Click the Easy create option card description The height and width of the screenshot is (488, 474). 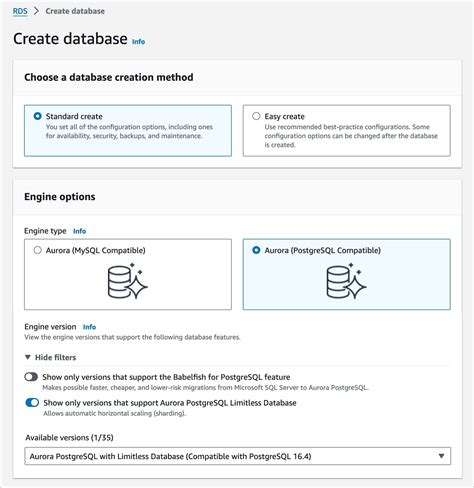coord(351,136)
